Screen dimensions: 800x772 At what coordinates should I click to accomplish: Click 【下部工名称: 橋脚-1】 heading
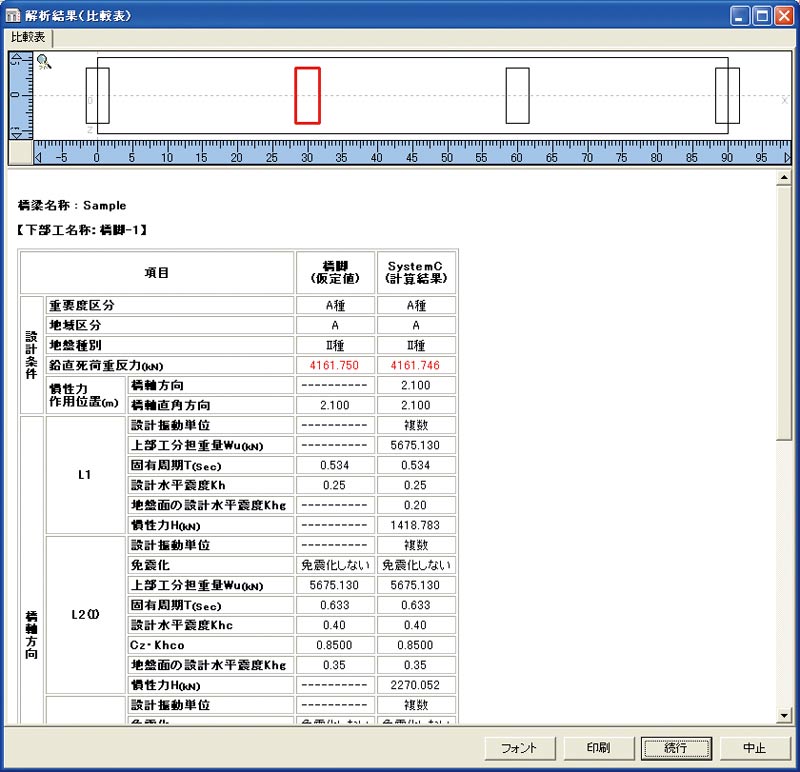click(82, 230)
